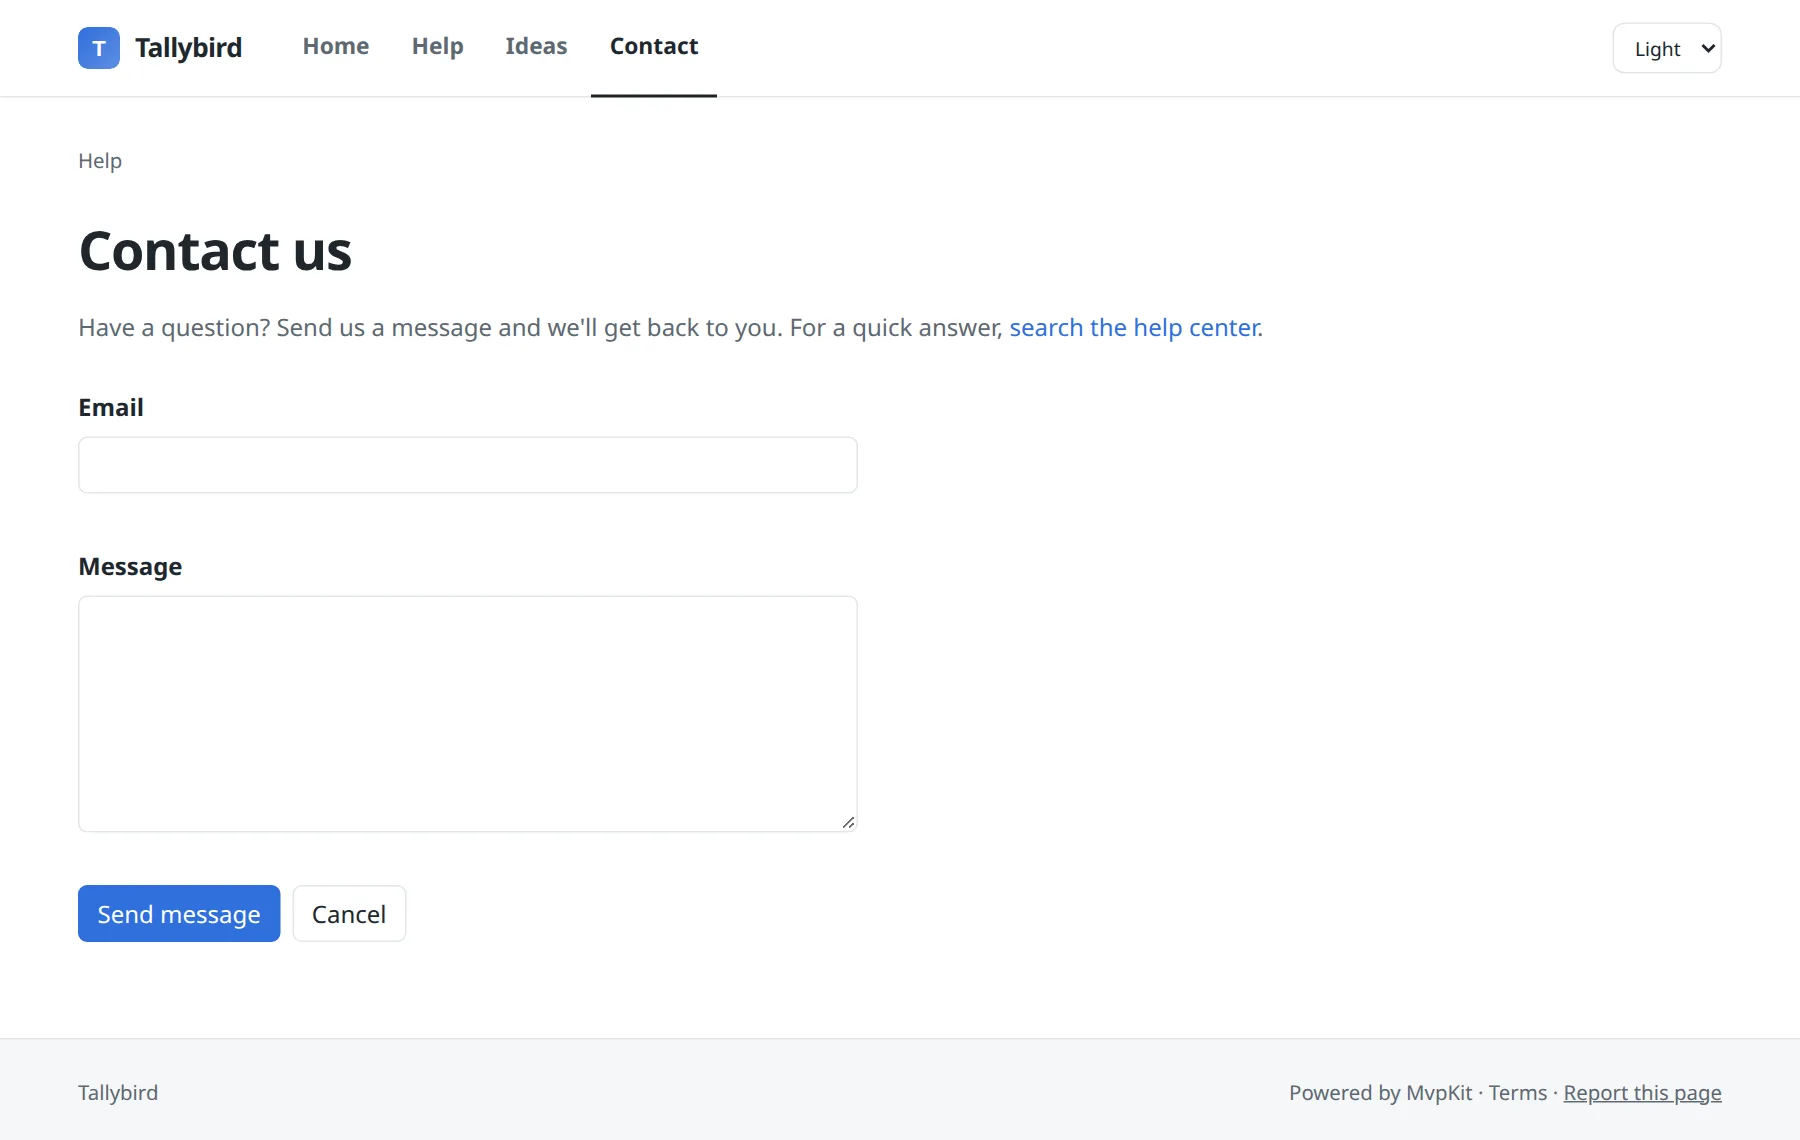Select the Contact nav tab
This screenshot has height=1140, width=1800.
654,47
